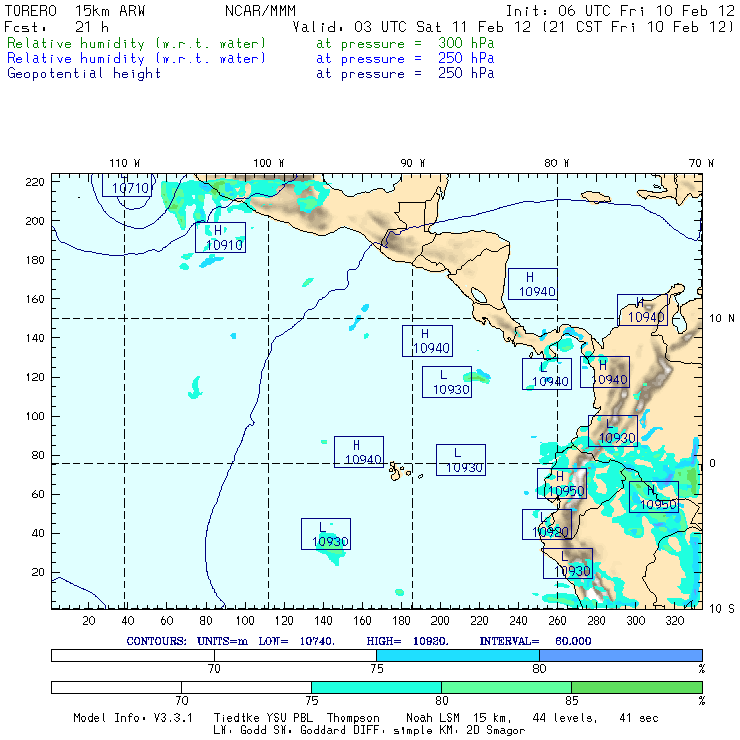The height and width of the screenshot is (740, 740).
Task: Click the "0" equator latitude label
Action: pos(712,463)
